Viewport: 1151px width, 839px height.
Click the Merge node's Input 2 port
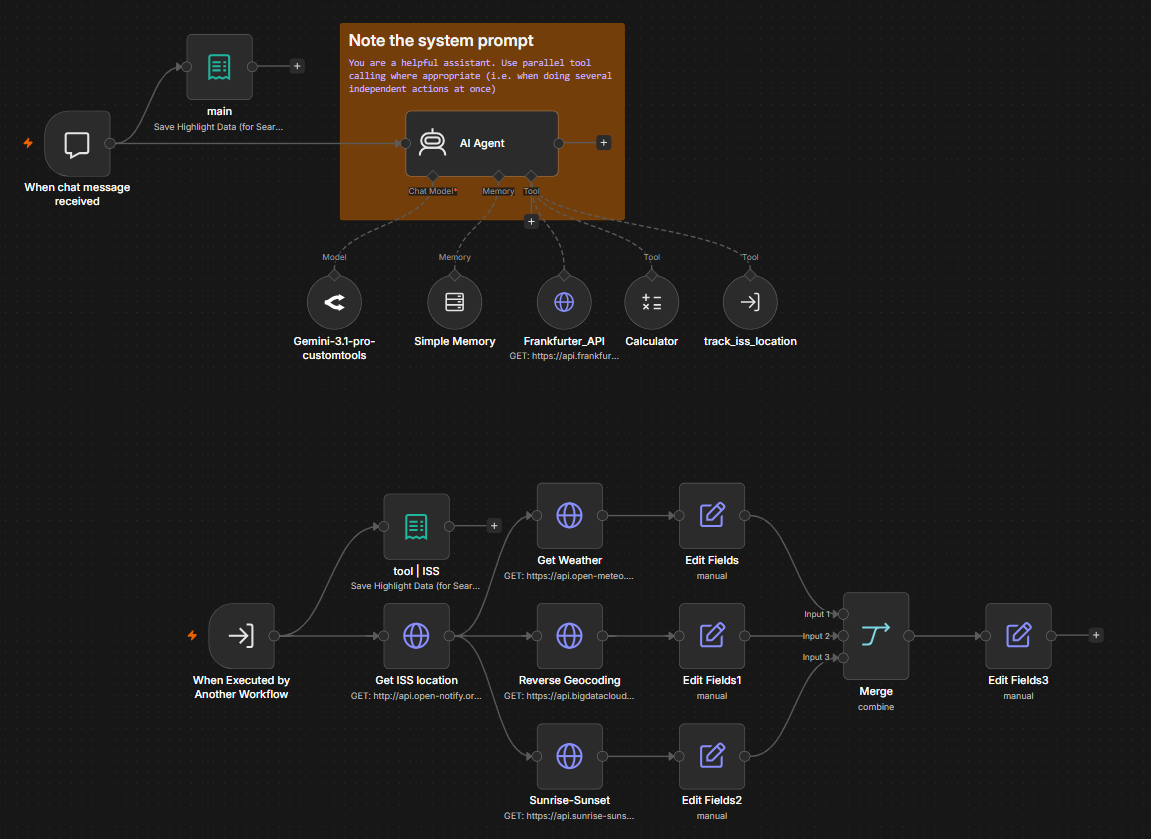[843, 636]
